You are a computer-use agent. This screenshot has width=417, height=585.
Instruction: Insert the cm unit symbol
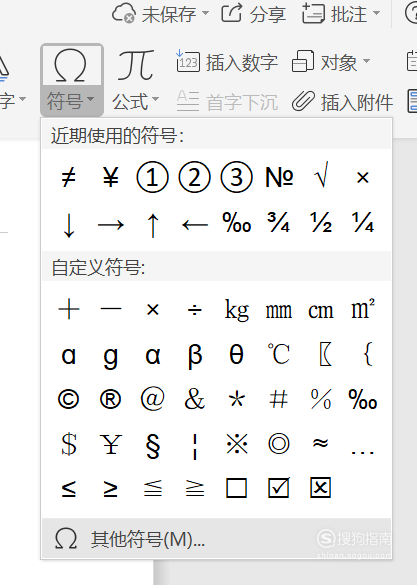(x=321, y=311)
